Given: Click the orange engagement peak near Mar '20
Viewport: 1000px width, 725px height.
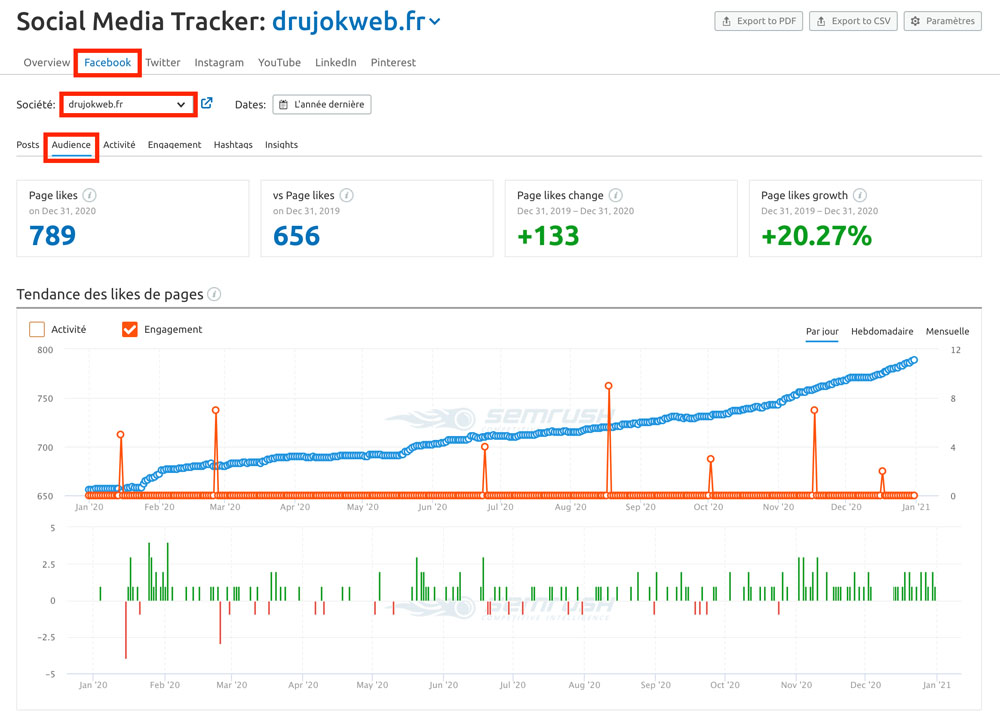Looking at the screenshot, I should 216,410.
